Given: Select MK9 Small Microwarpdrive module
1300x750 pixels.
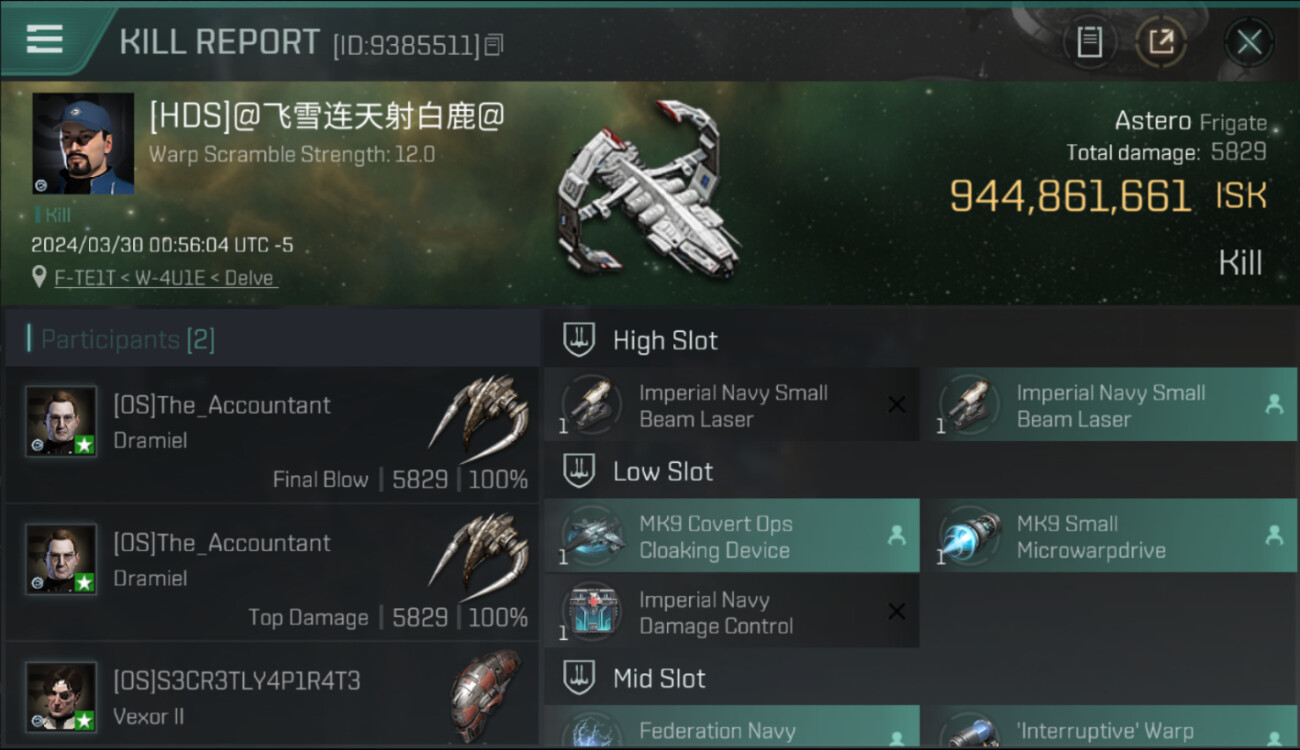Looking at the screenshot, I should [x=1108, y=536].
